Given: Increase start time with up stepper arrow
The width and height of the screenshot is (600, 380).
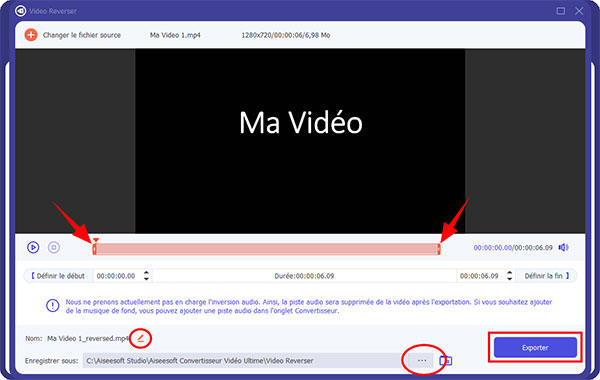Looking at the screenshot, I should coord(147,273).
